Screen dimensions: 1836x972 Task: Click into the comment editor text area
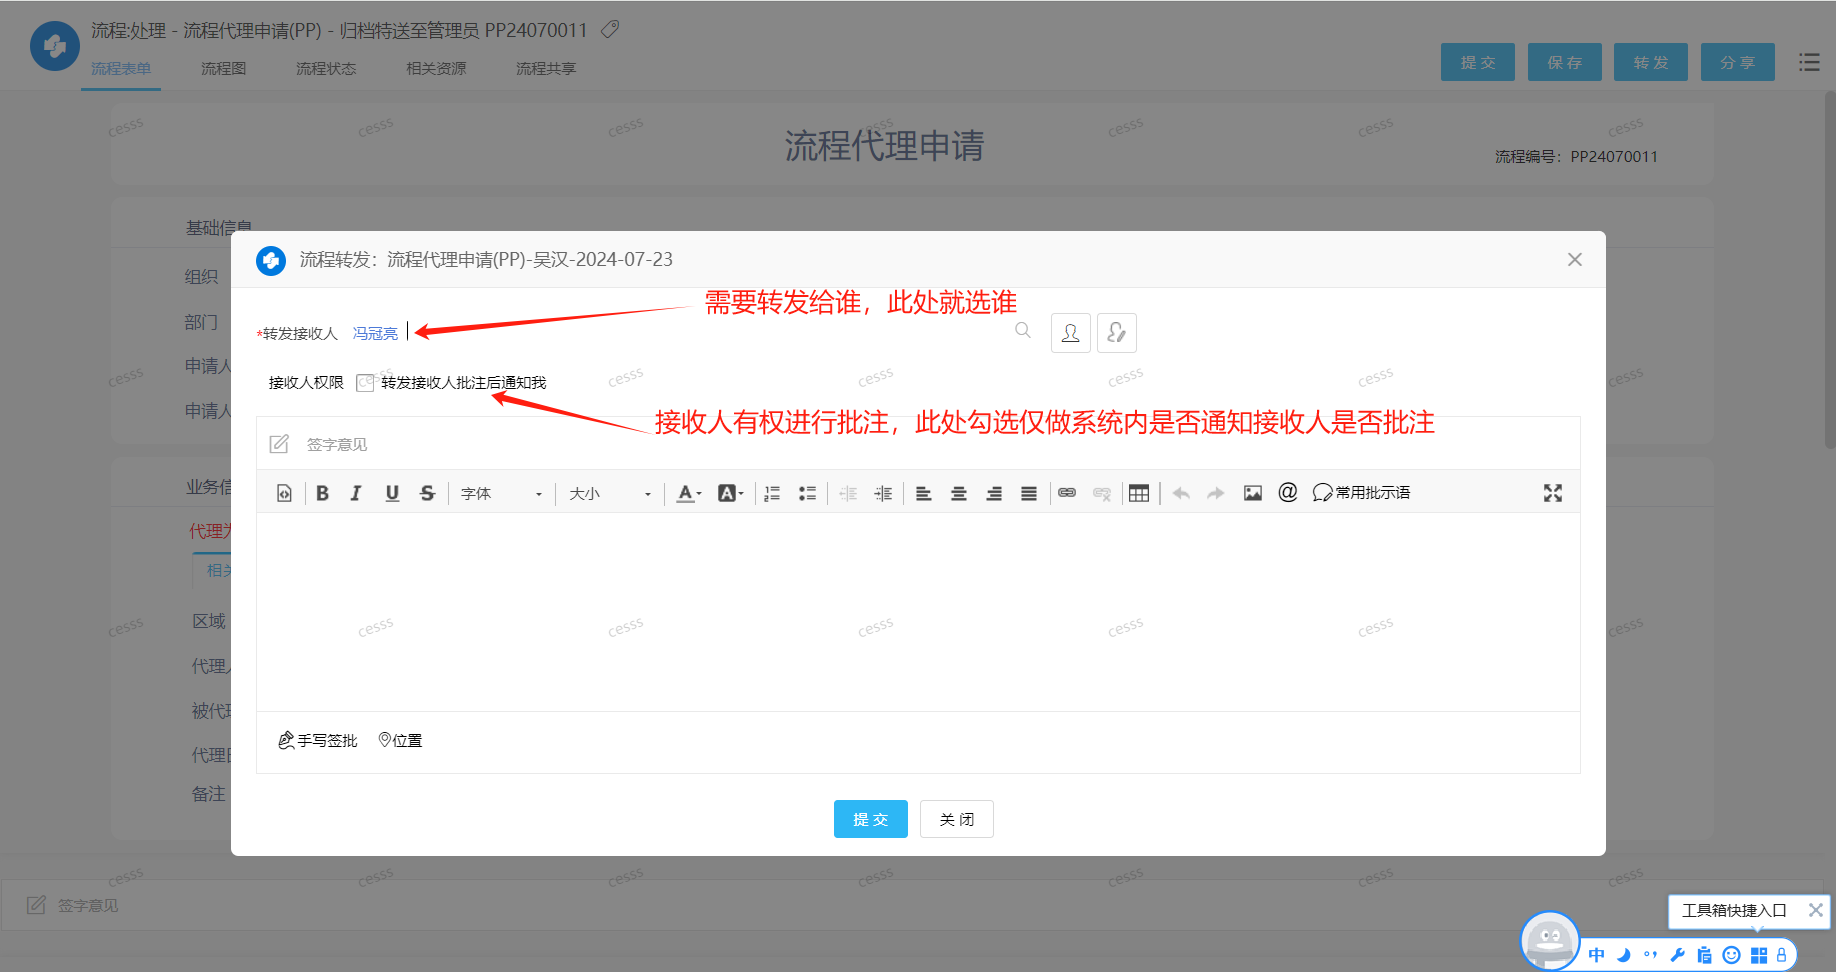tap(918, 611)
